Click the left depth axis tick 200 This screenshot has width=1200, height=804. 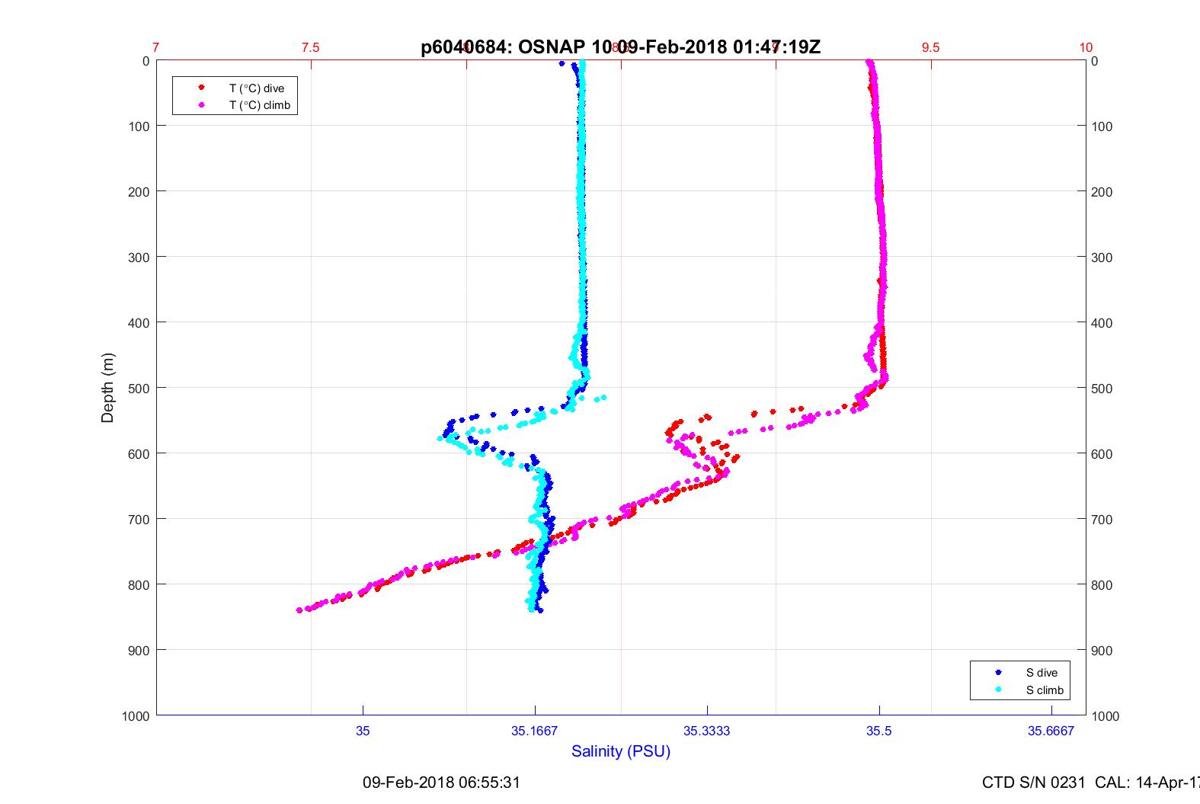(139, 191)
